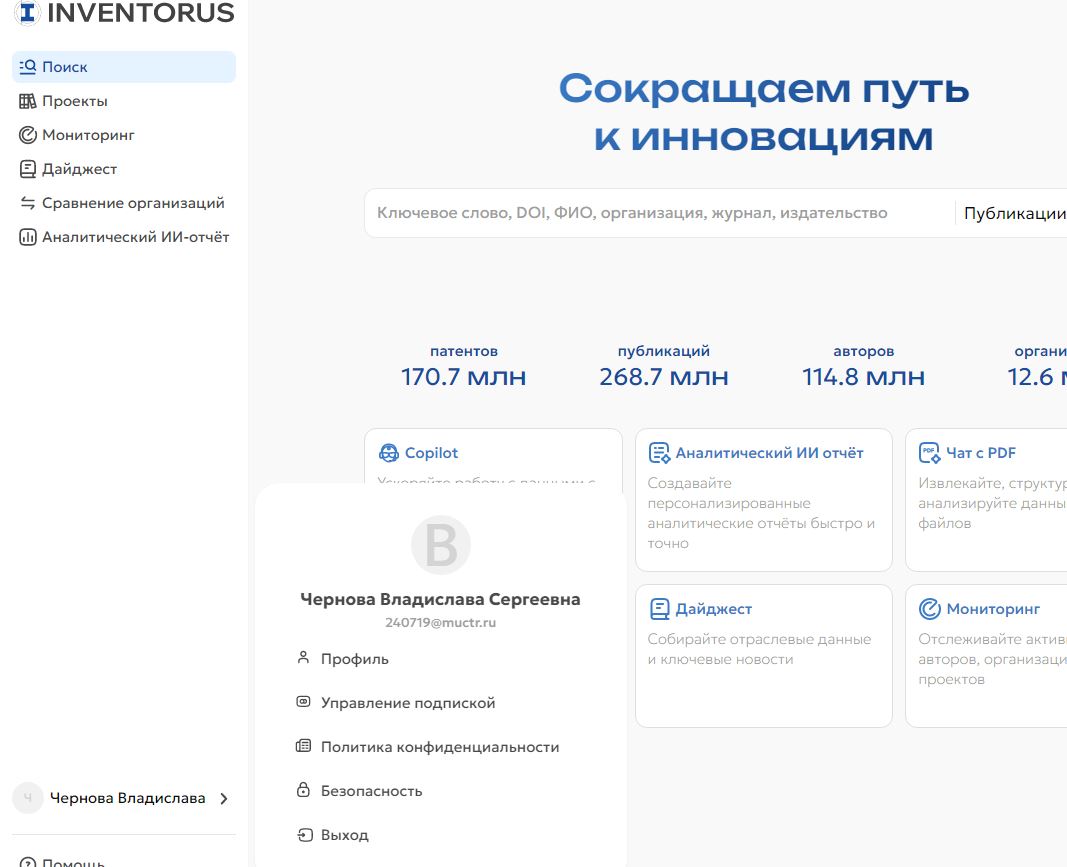Expand user menu chevron beside Чернова Владислава
Screen dimensions: 1067x867
(x=224, y=798)
